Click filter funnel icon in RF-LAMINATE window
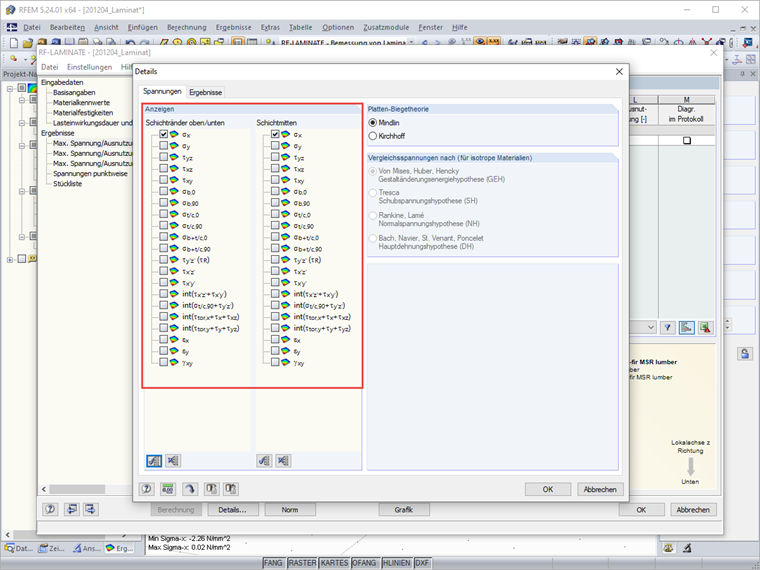Screen dimensions: 760x570 (x=668, y=328)
